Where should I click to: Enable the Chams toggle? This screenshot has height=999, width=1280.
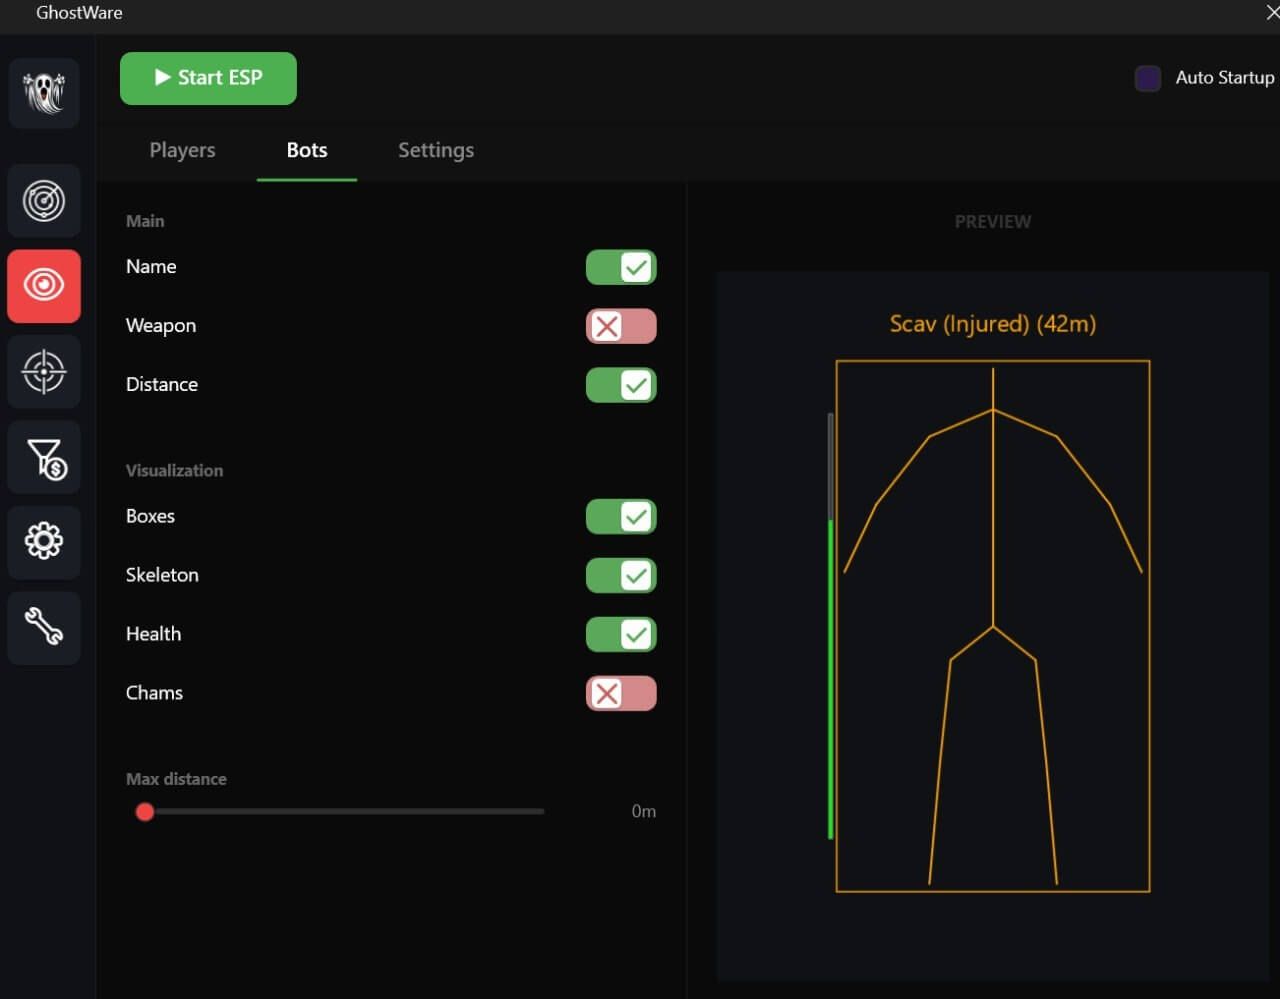coord(621,693)
